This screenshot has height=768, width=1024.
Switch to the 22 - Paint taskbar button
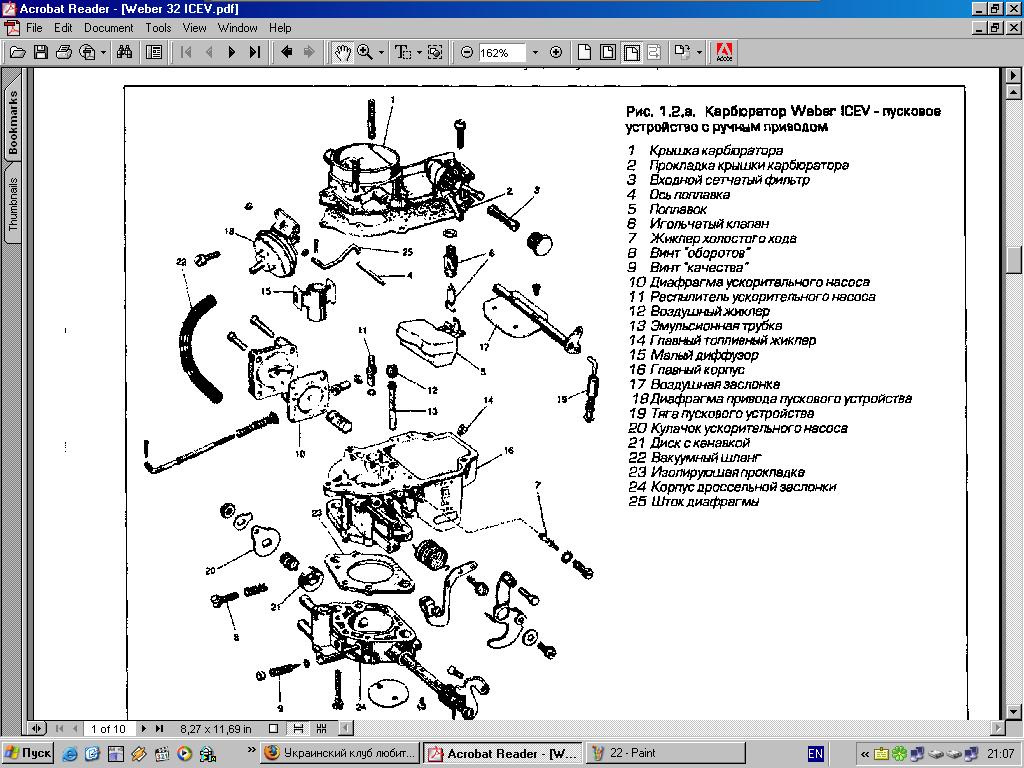[665, 753]
